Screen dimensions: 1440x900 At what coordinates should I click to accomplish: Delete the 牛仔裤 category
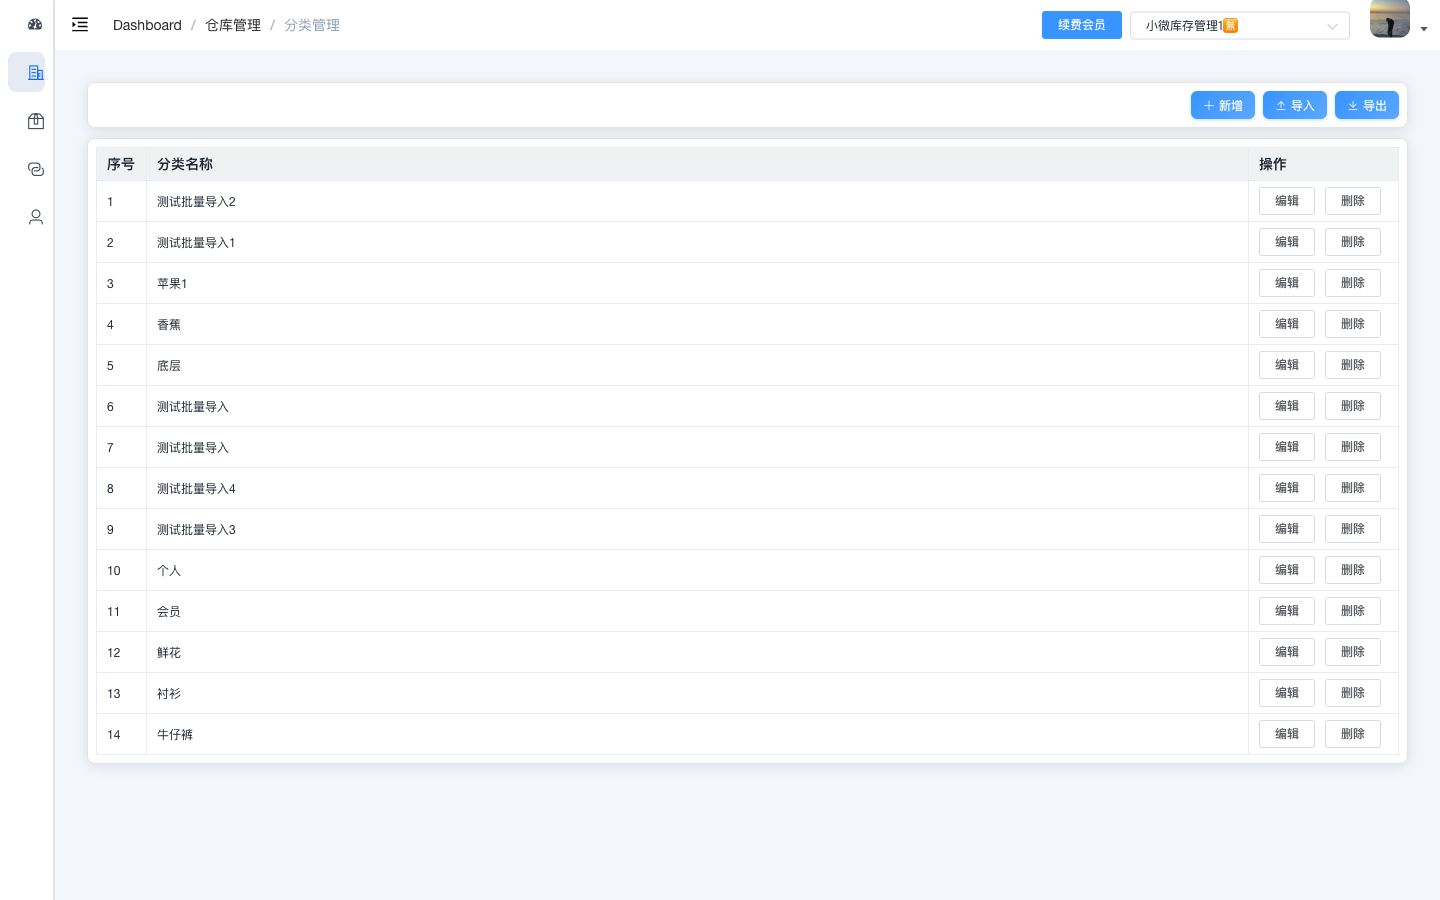click(x=1353, y=734)
